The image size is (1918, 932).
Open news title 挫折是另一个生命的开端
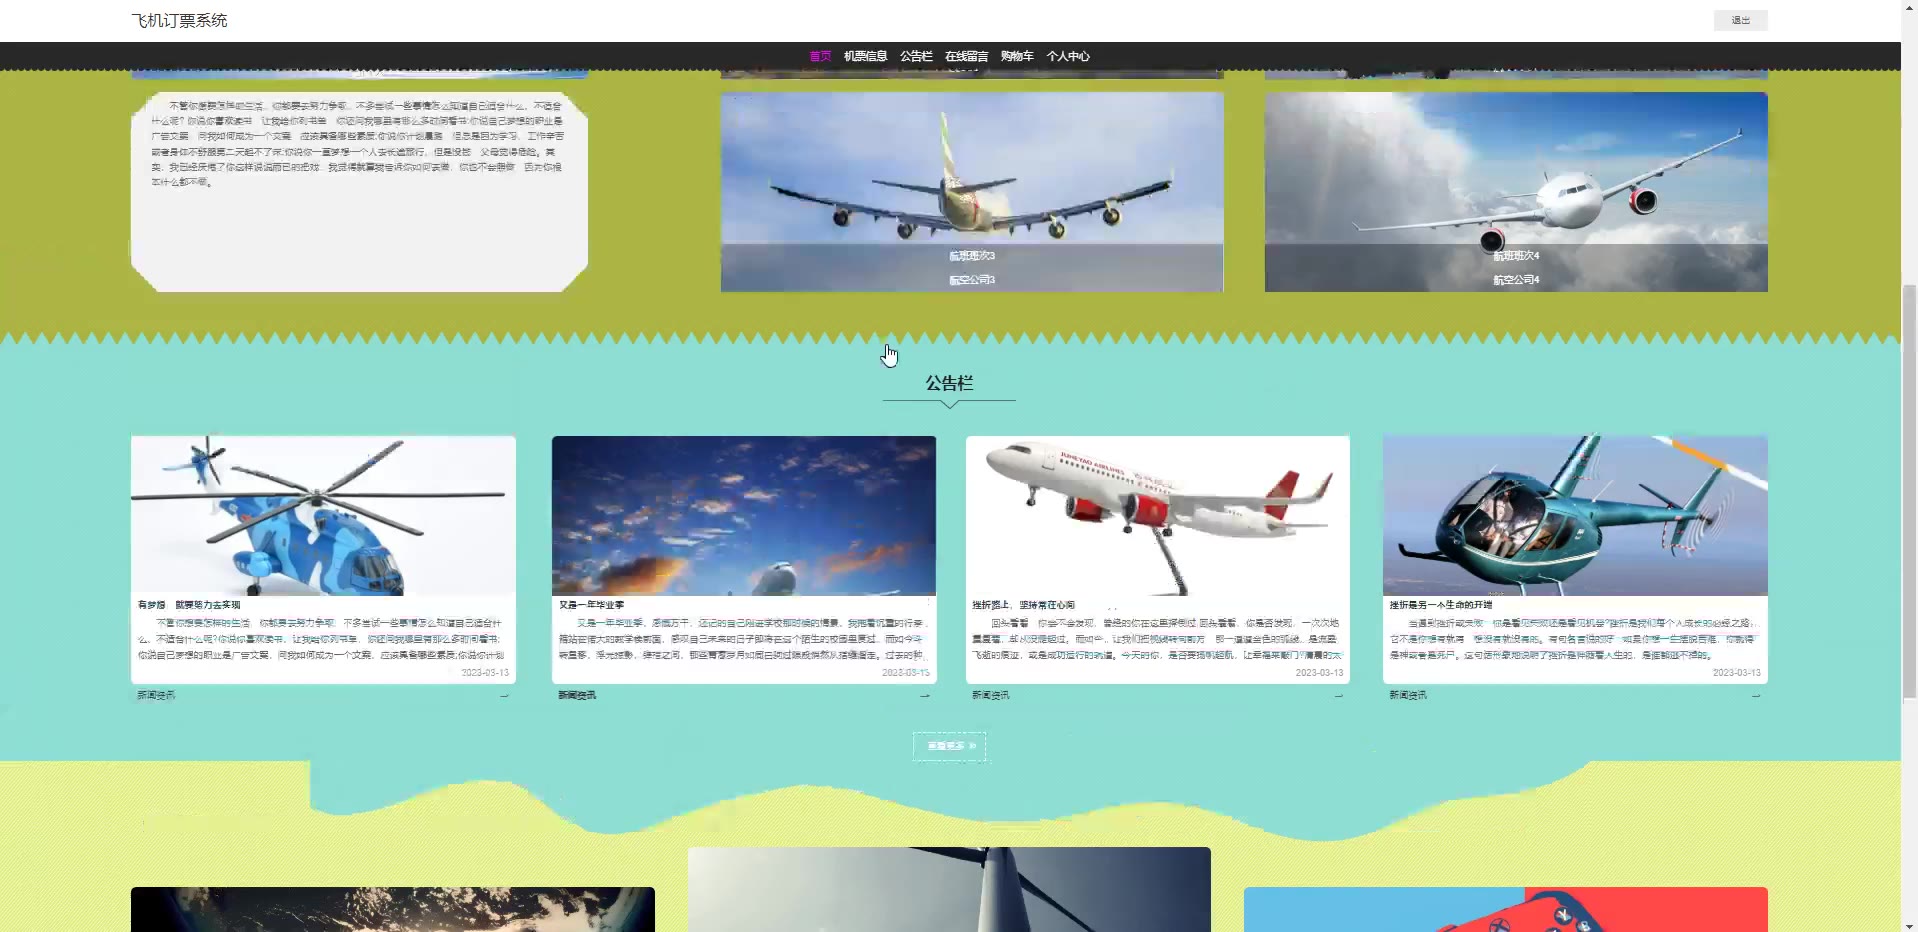(x=1440, y=605)
